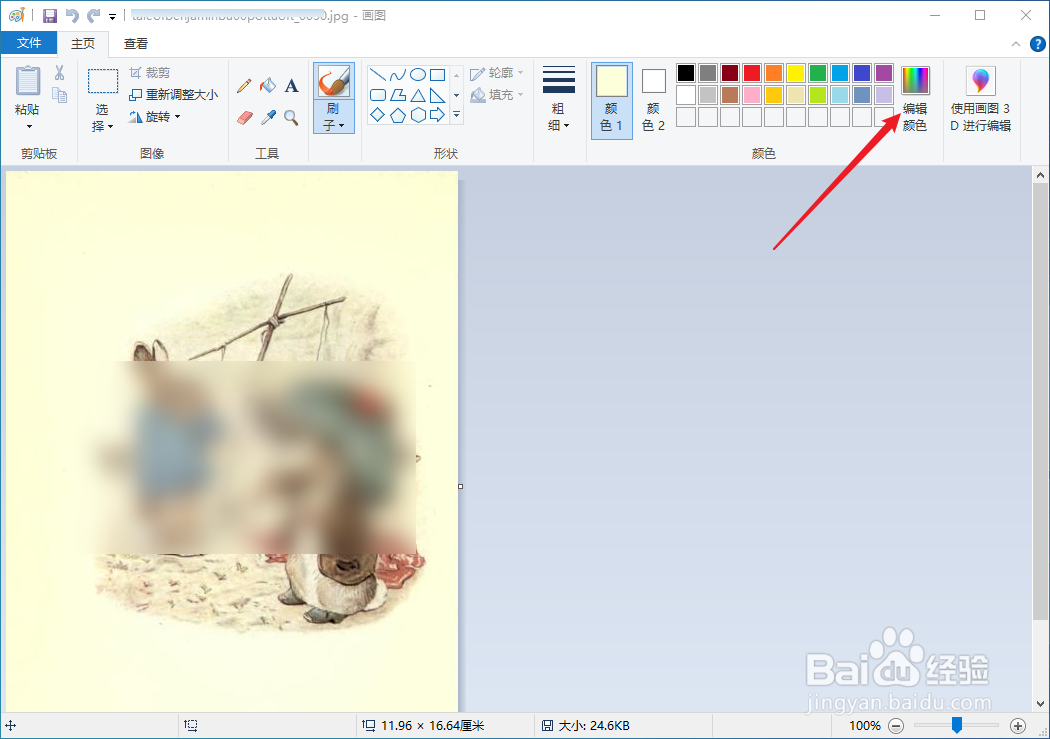Select the Color picker eyedropper tool
This screenshot has width=1050, height=739.
click(x=269, y=118)
